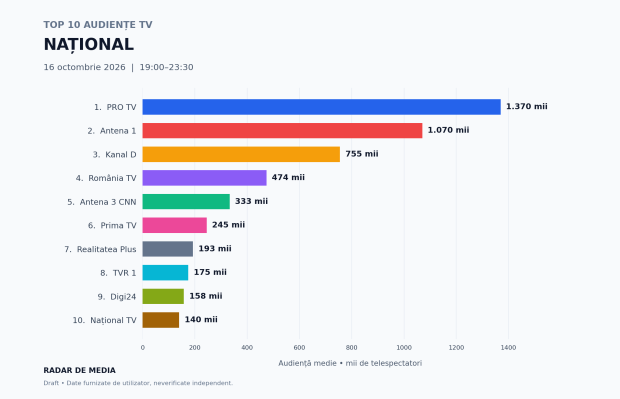Click the x-axis tick label '400'
The image size is (620, 399).
click(247, 348)
